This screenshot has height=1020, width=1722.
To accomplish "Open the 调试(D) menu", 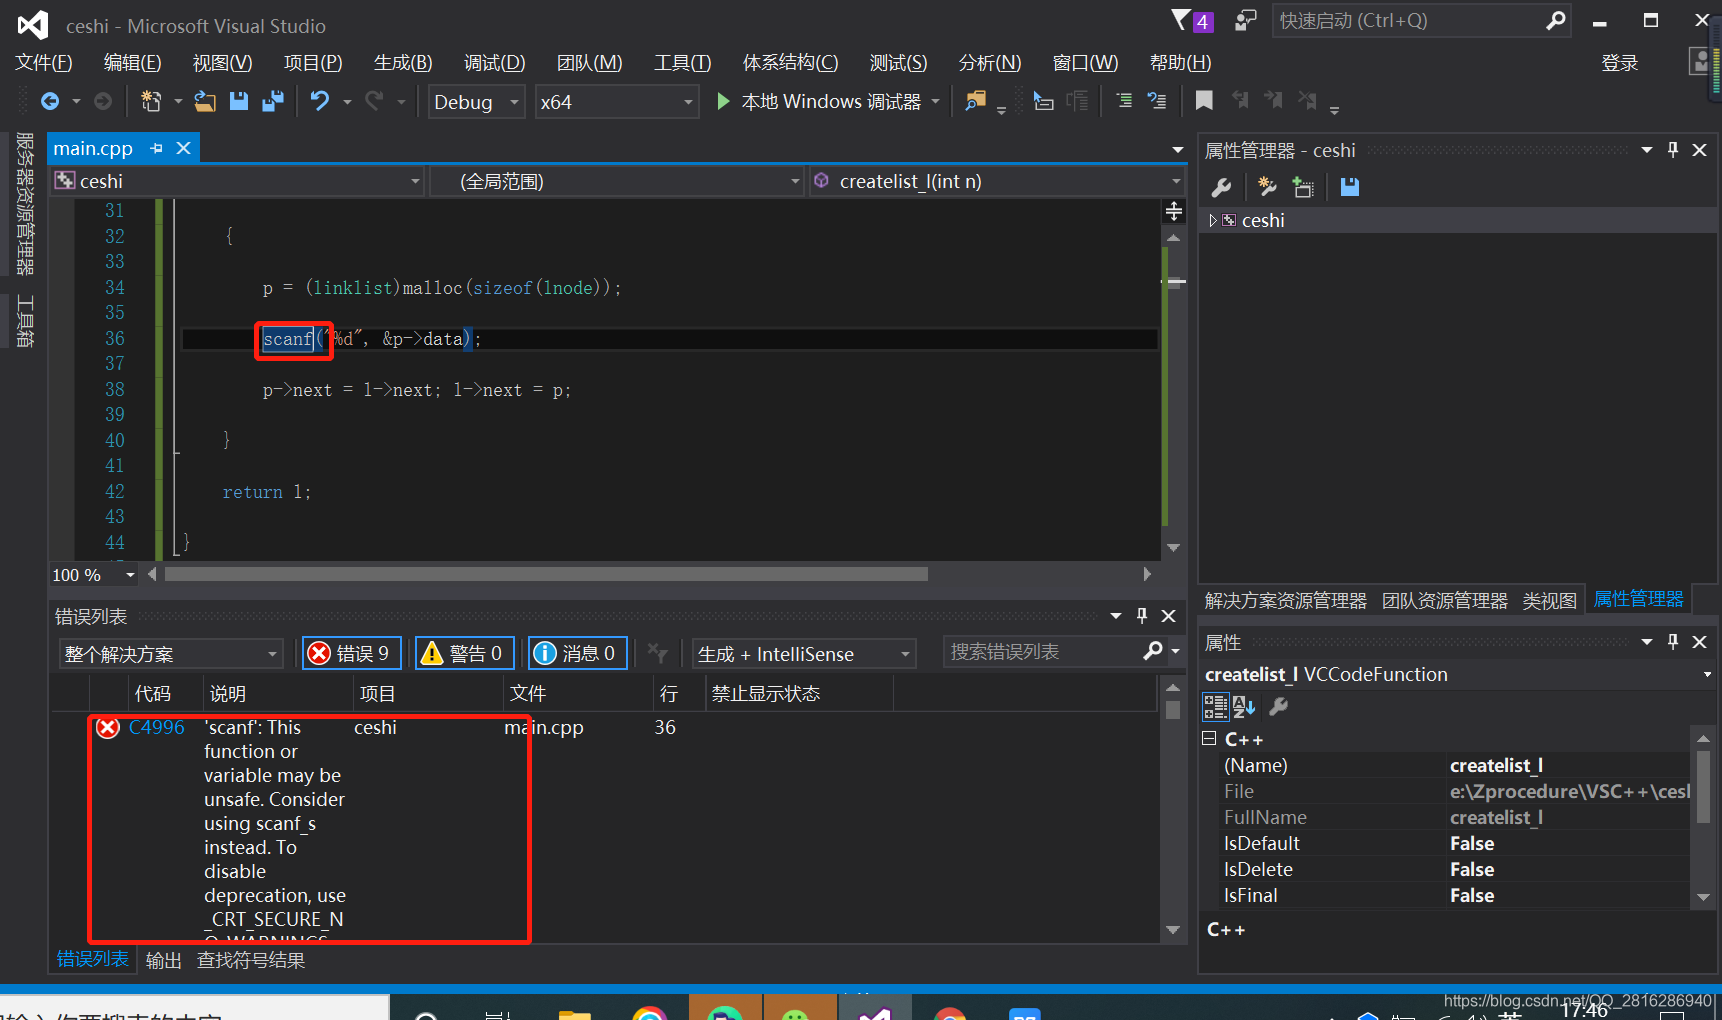I will [494, 63].
